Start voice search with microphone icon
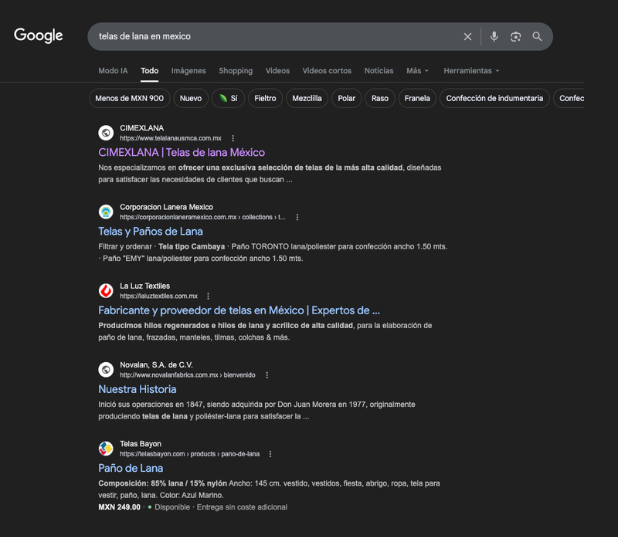 [x=494, y=37]
